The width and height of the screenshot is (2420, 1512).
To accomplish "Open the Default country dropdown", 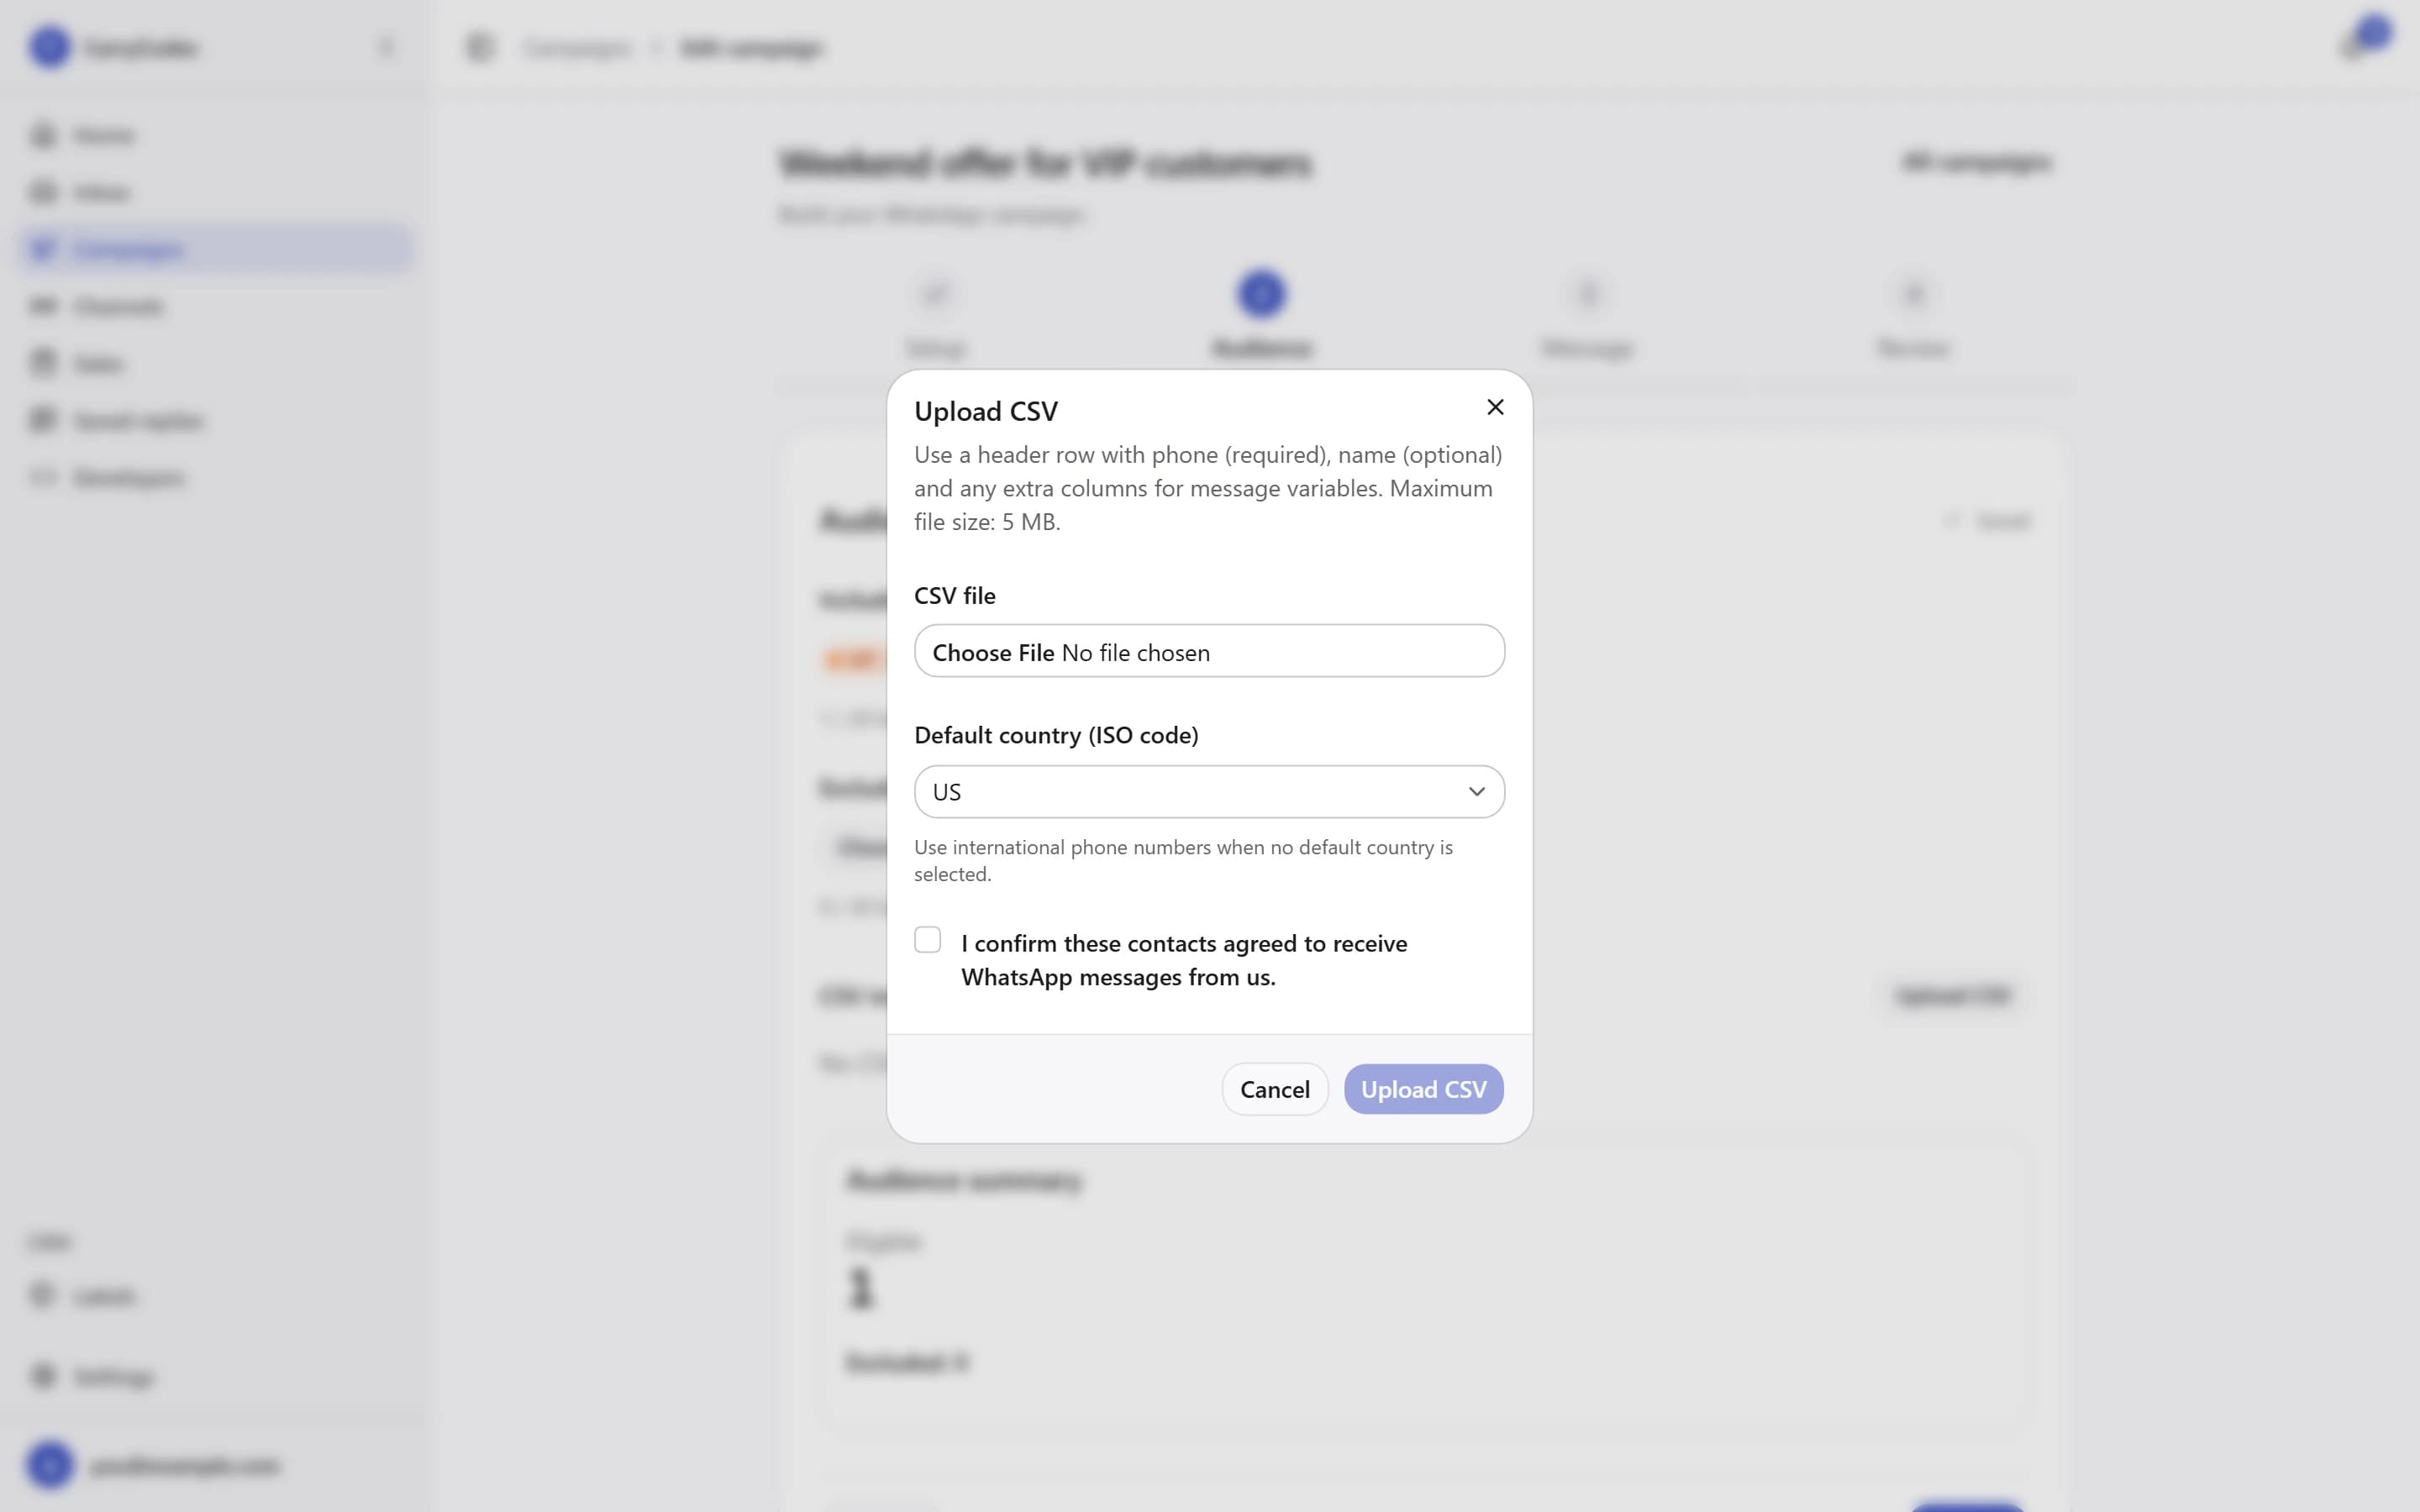I will [1209, 791].
